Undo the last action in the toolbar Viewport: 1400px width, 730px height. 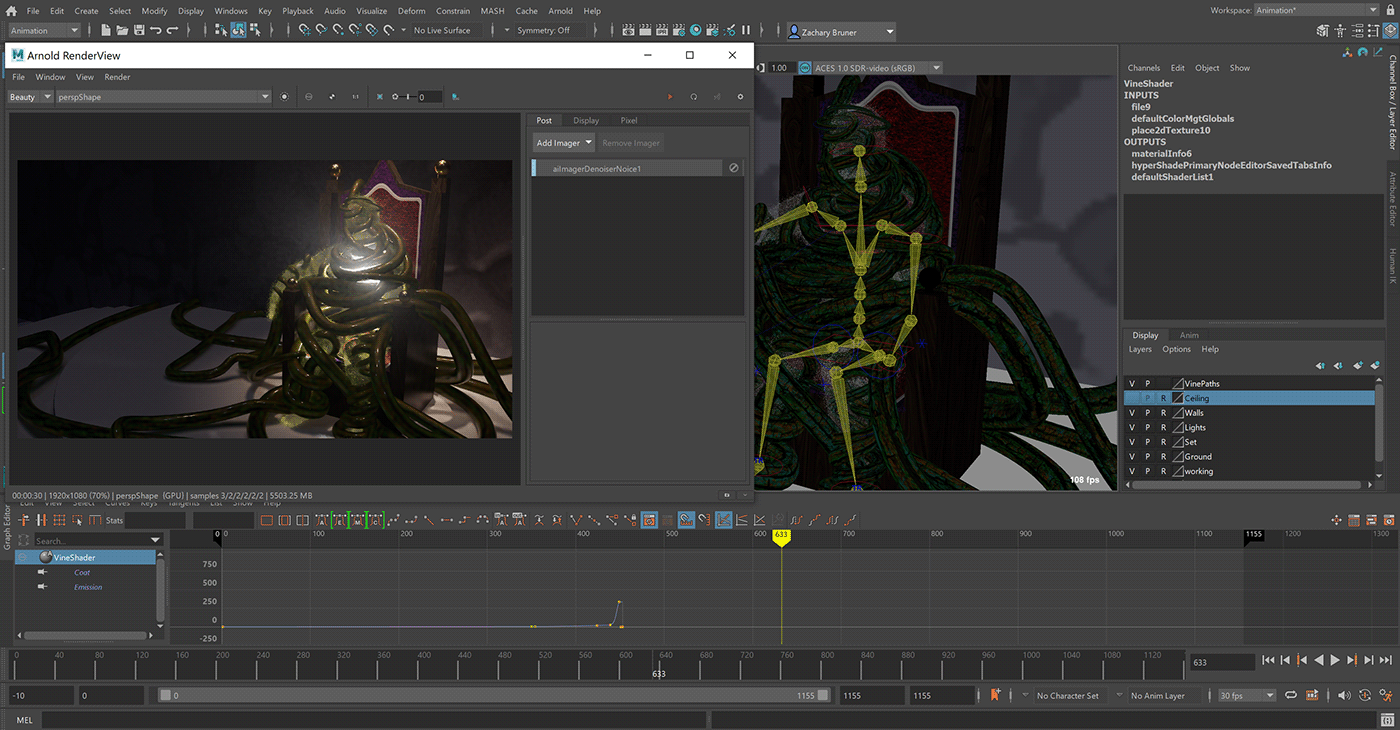tap(156, 30)
